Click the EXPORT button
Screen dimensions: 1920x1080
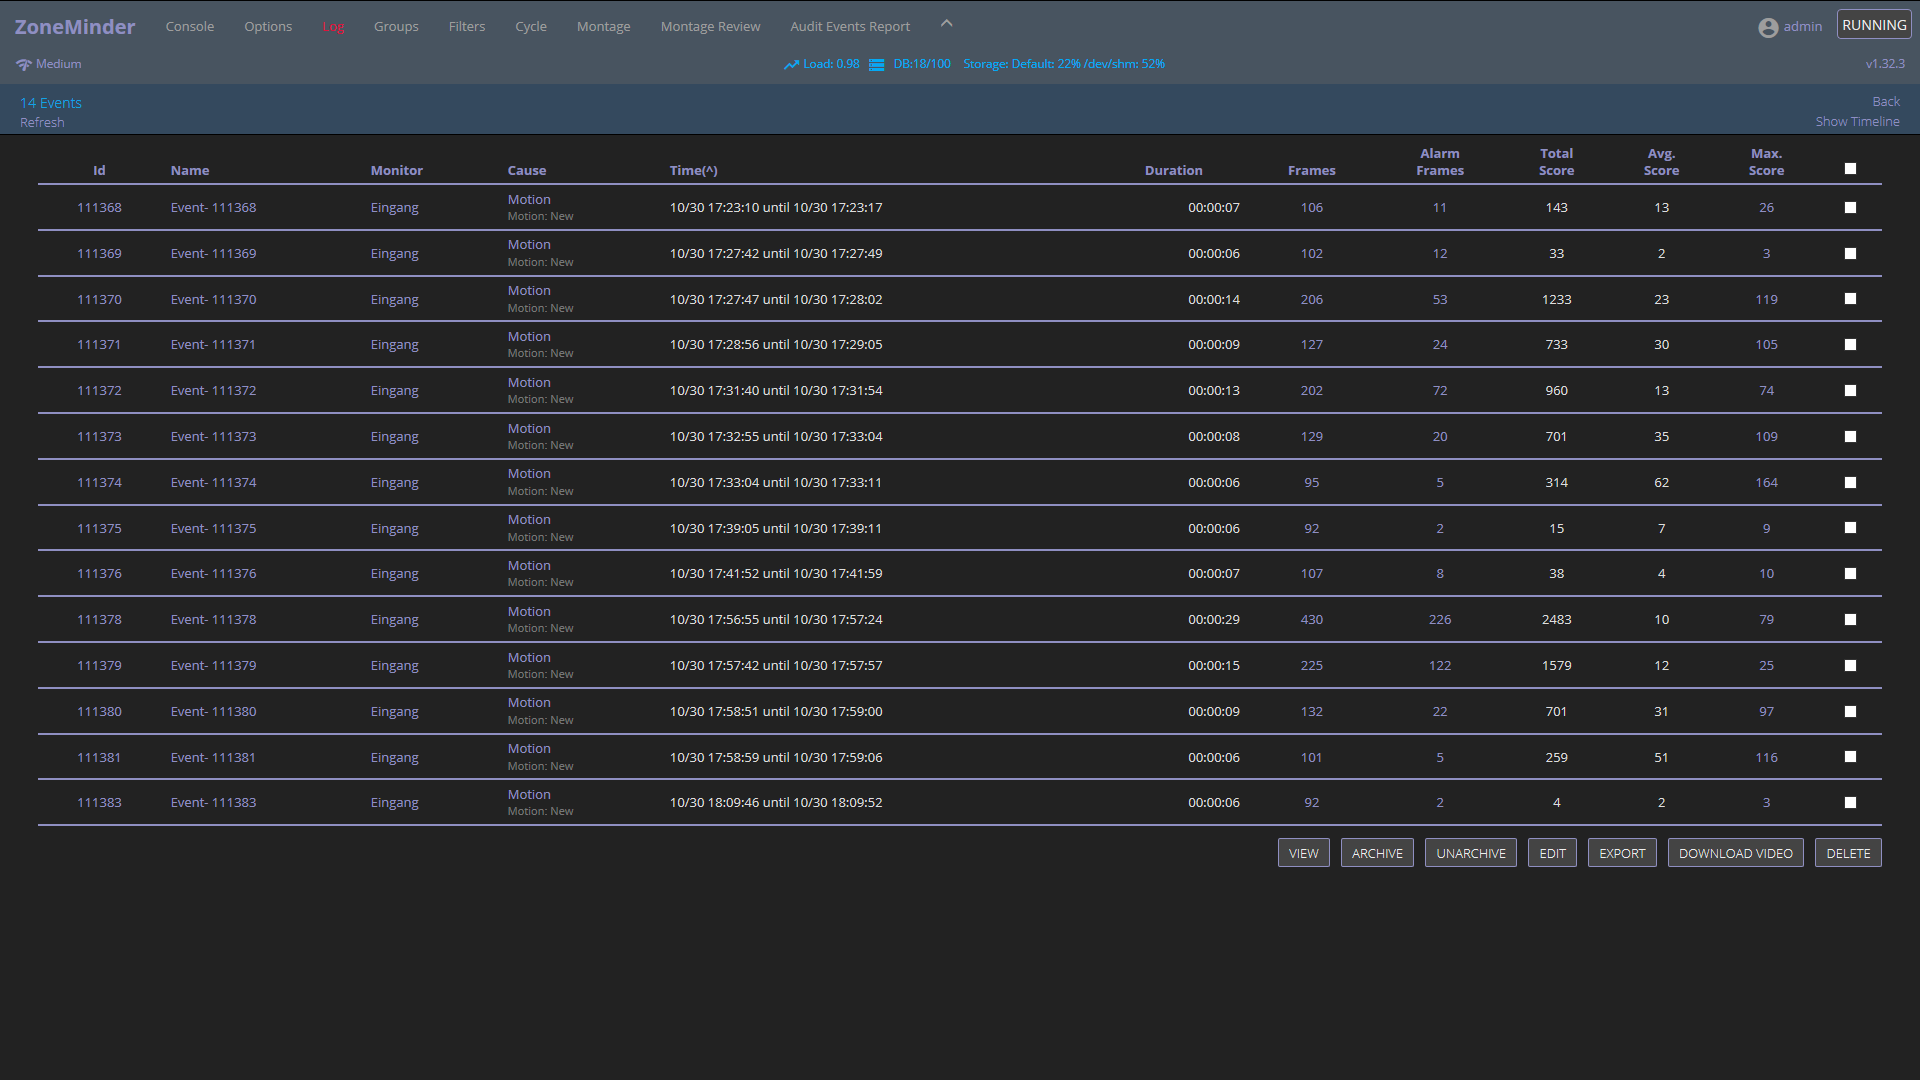click(1622, 853)
